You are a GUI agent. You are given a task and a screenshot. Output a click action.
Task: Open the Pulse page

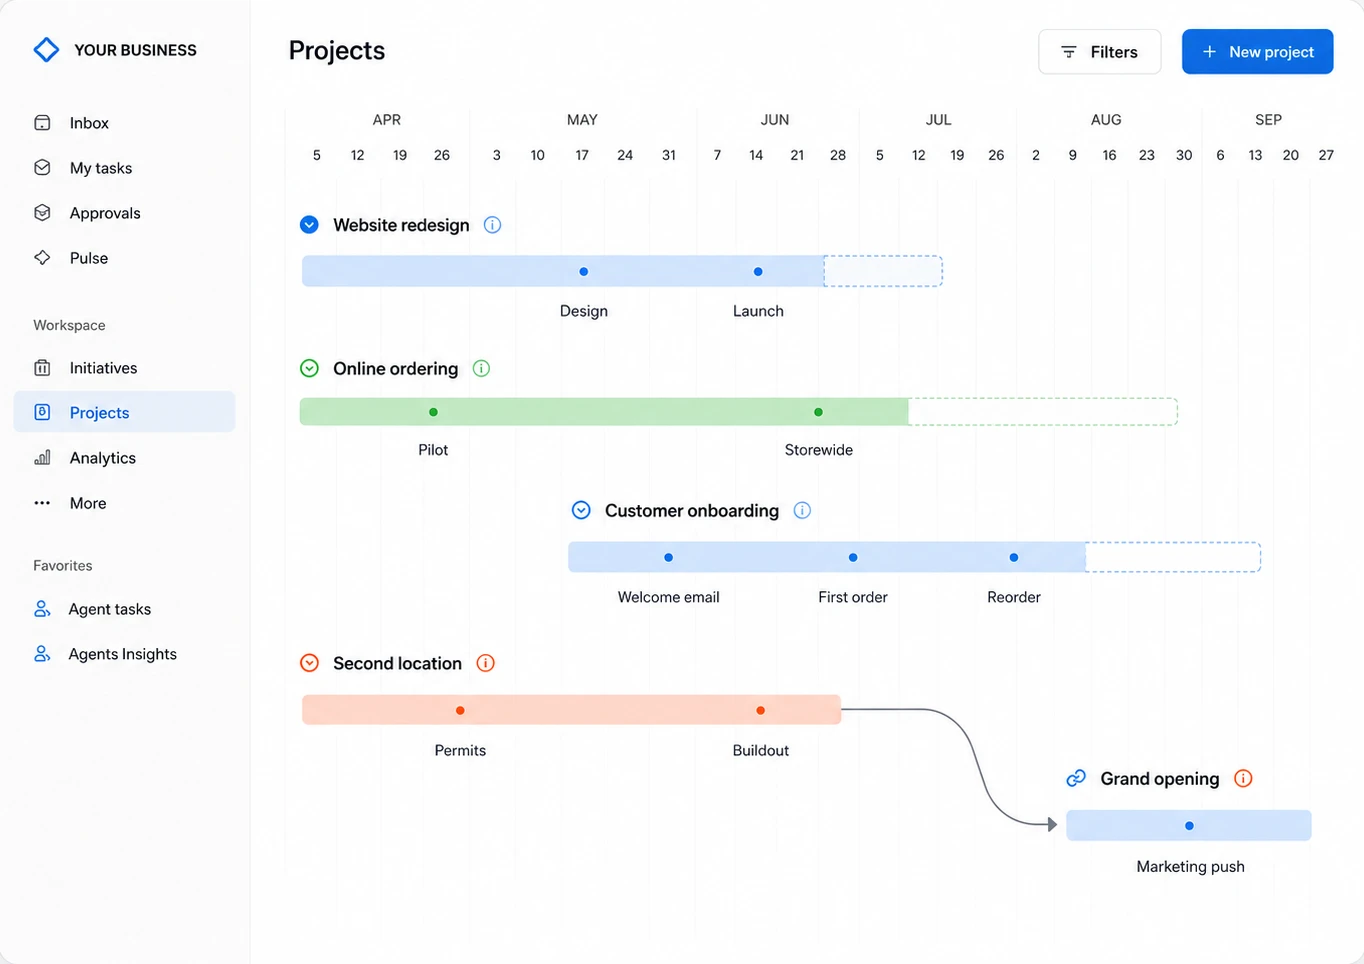(124, 258)
